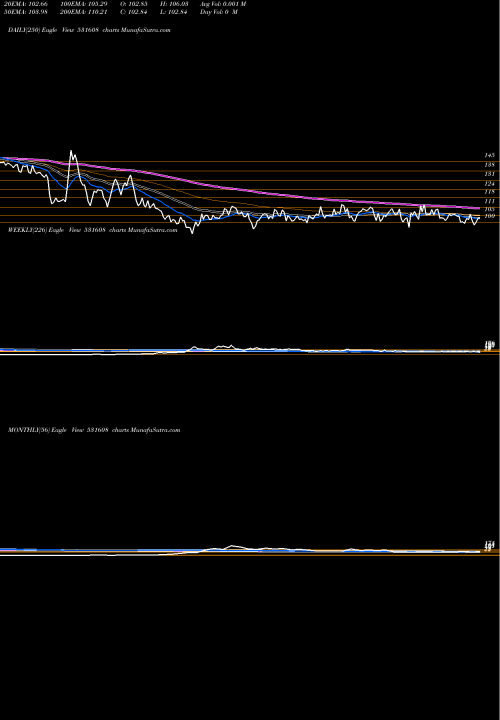This screenshot has height=720, width=500.
Task: Click the 105 price axis label
Action: (x=489, y=209)
